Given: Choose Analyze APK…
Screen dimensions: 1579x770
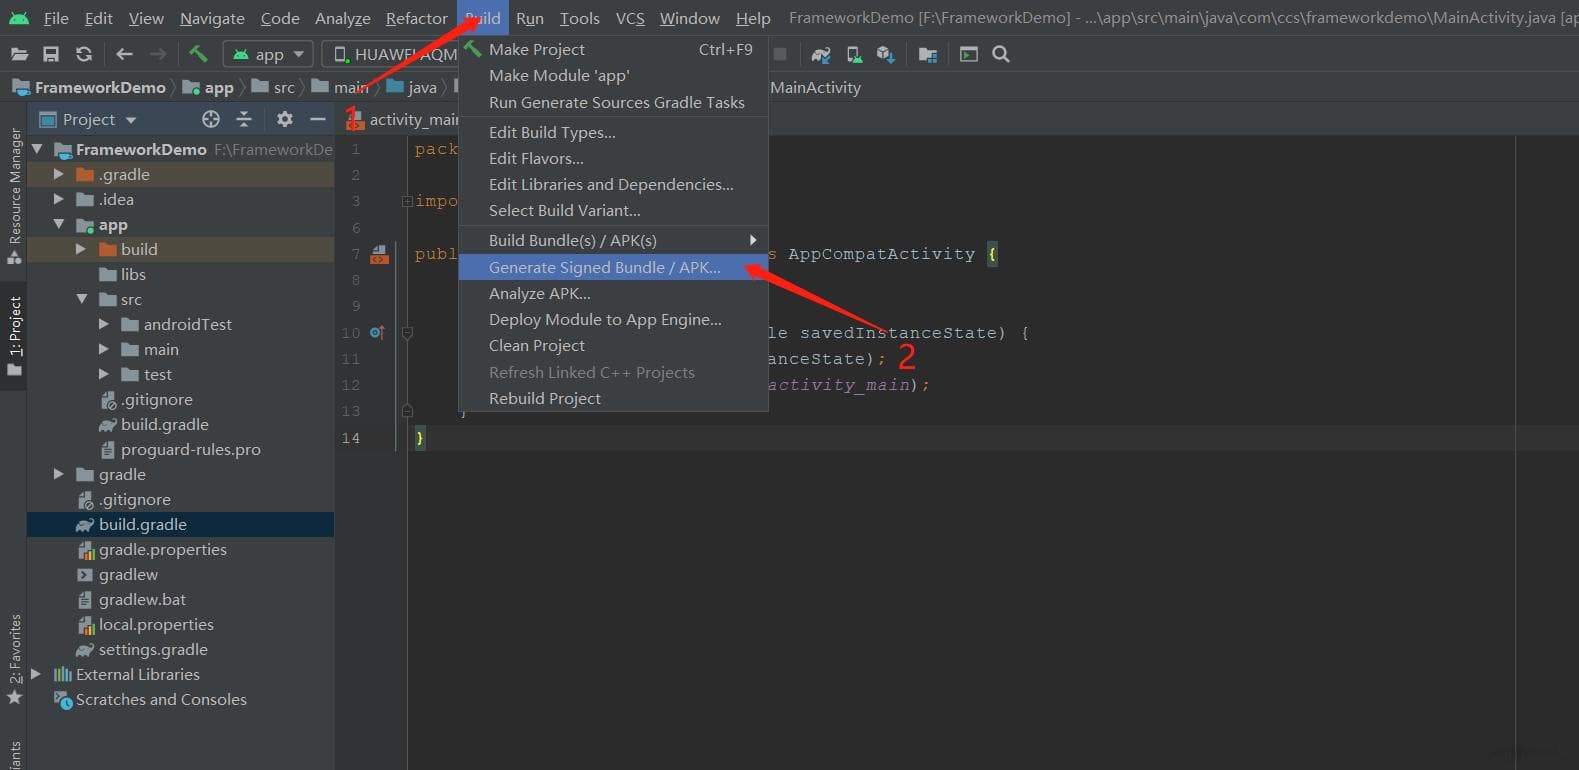Looking at the screenshot, I should pyautogui.click(x=613, y=293).
